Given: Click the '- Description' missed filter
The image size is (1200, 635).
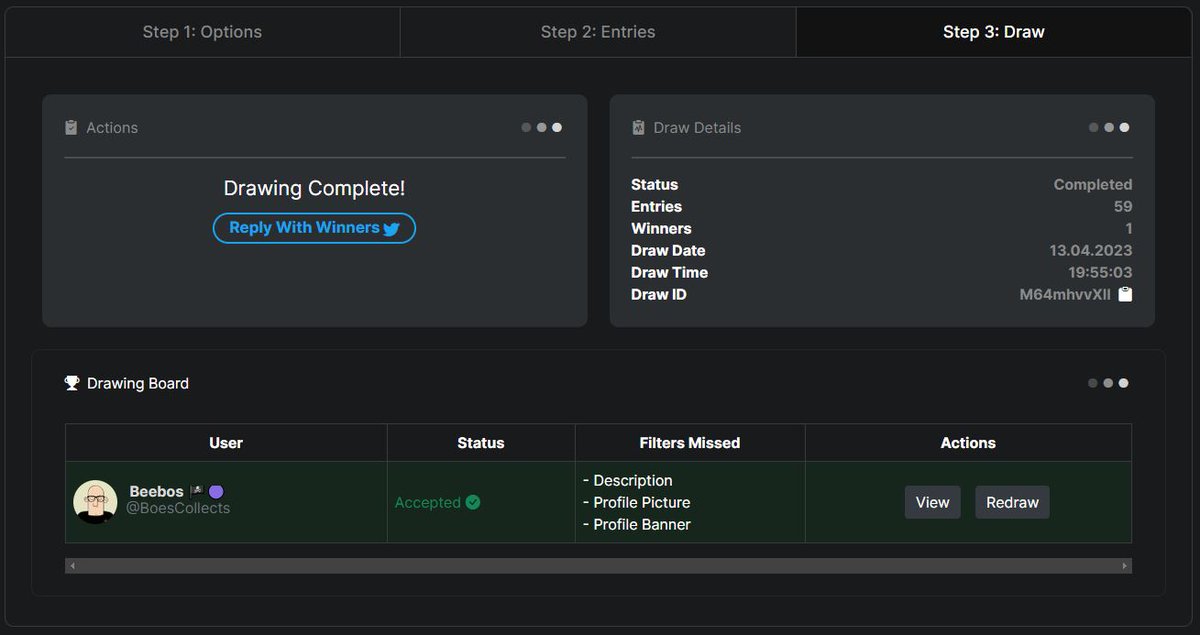Looking at the screenshot, I should pos(627,480).
